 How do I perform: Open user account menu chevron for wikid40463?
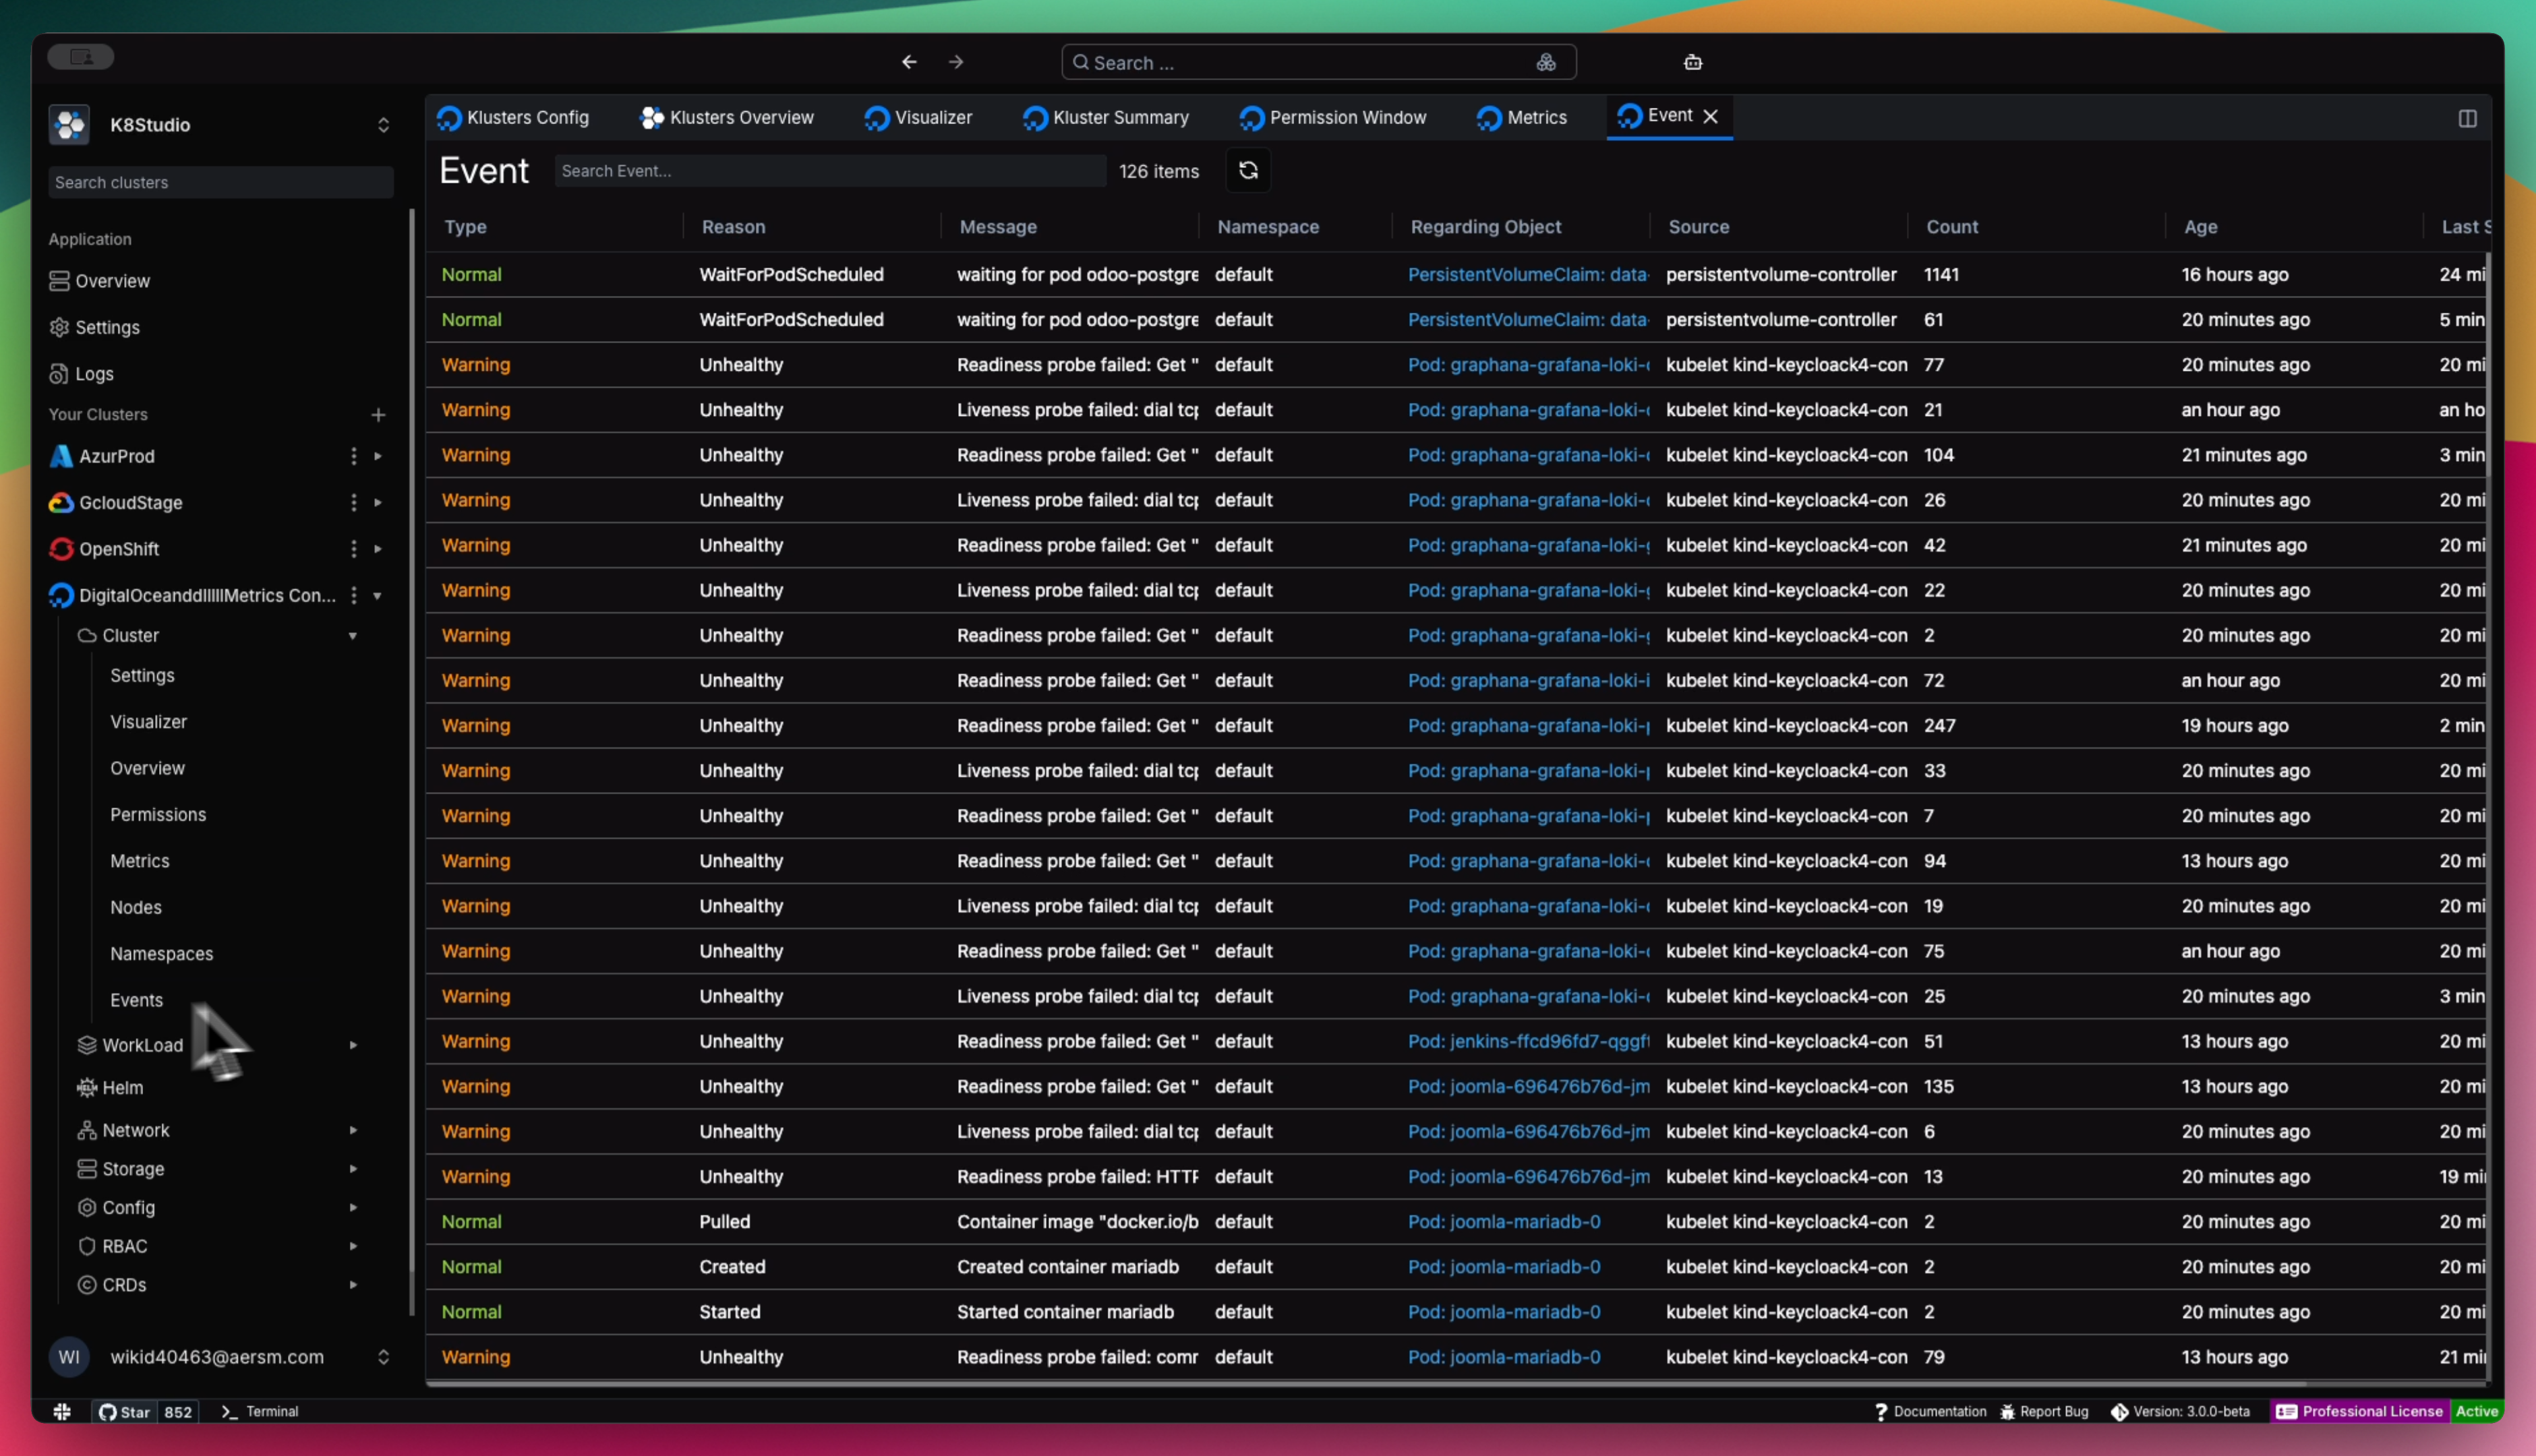tap(383, 1357)
